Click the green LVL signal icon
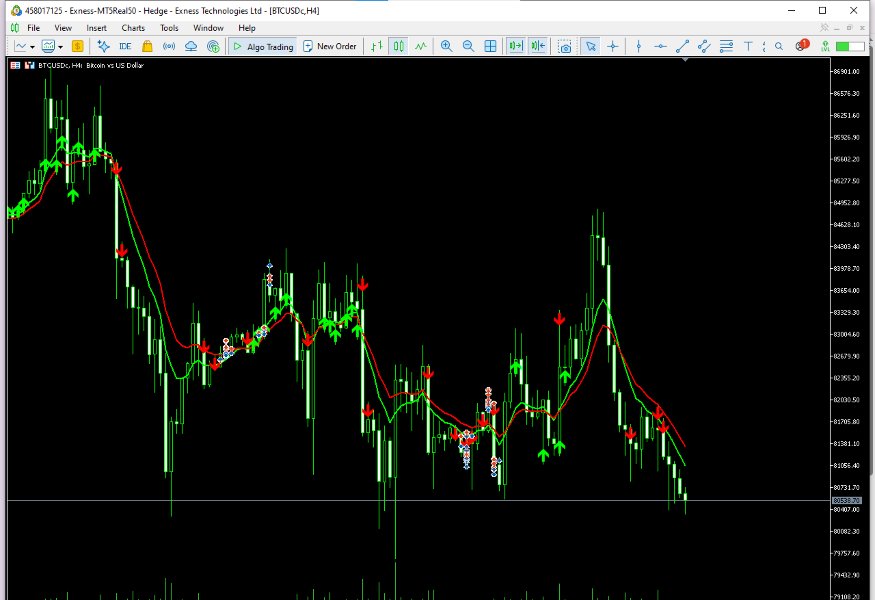 point(825,46)
